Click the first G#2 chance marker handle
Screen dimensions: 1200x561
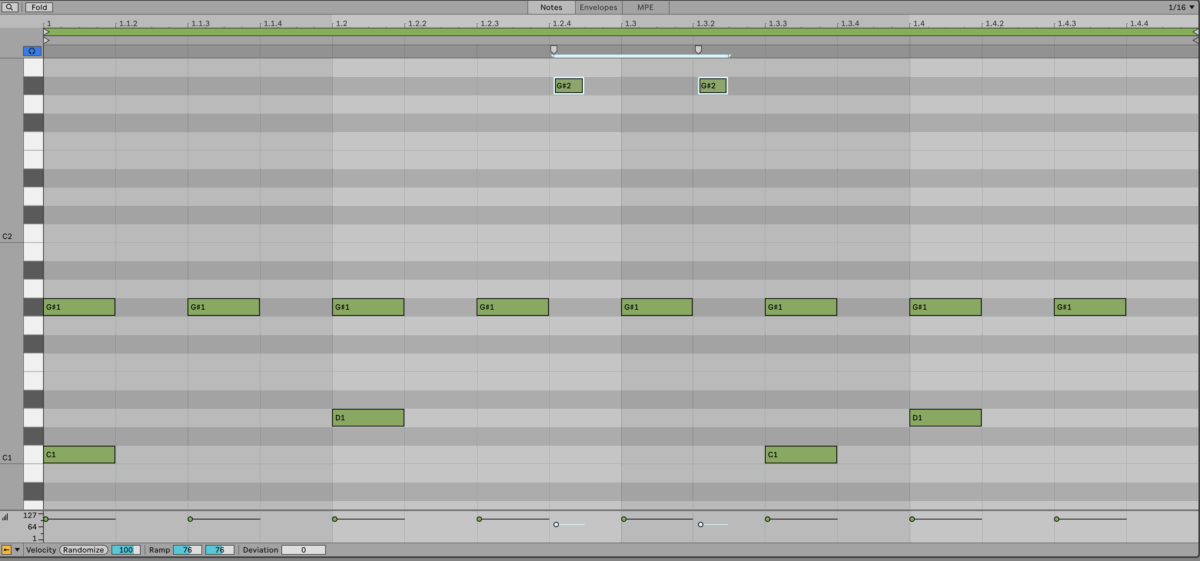pyautogui.click(x=554, y=49)
